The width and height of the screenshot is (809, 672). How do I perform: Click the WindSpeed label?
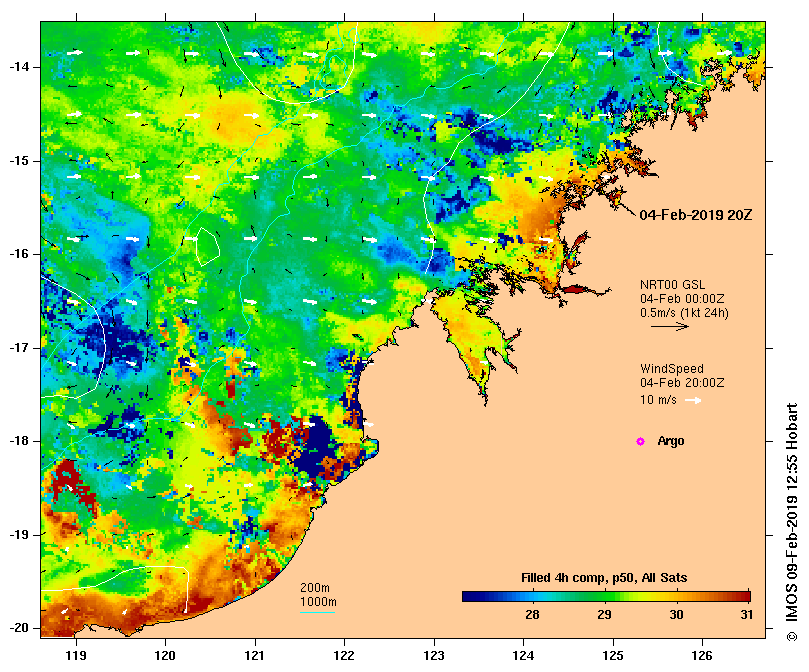pyautogui.click(x=672, y=369)
